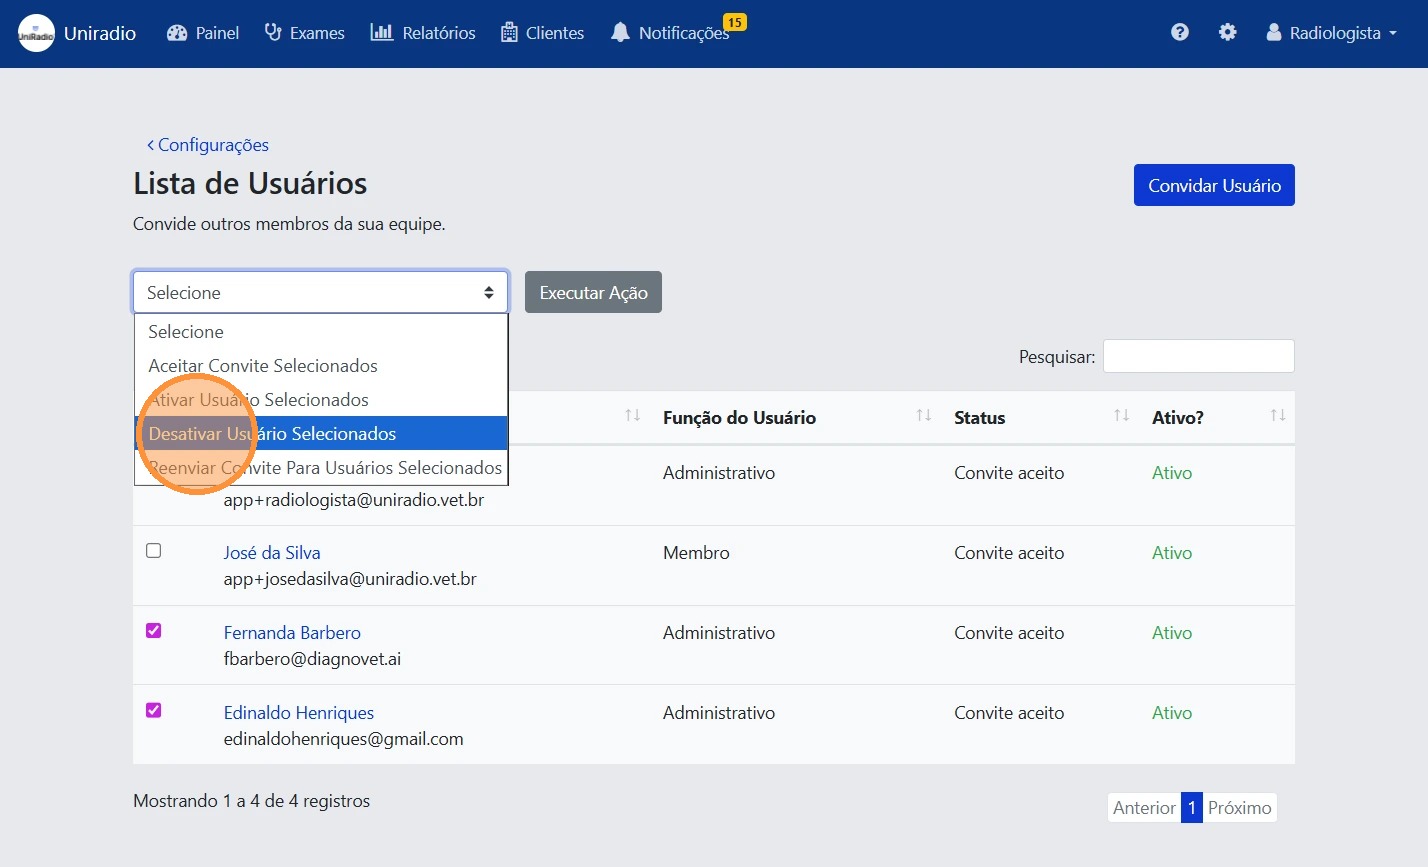Collapse the Selecione action dropdown
Viewport: 1428px width, 867px height.
tap(320, 293)
